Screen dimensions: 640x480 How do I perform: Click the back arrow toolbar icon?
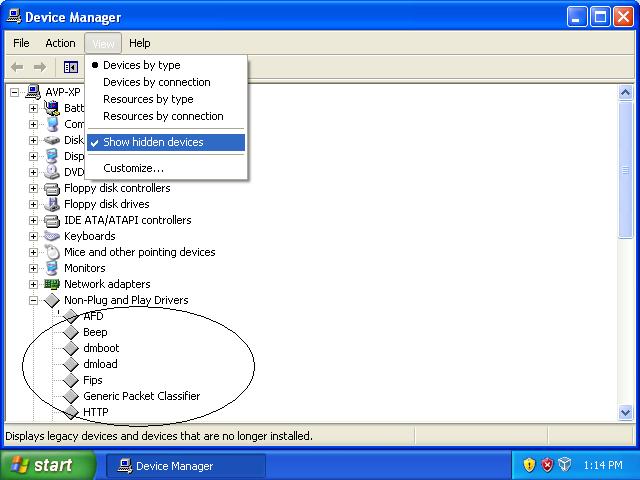click(17, 67)
